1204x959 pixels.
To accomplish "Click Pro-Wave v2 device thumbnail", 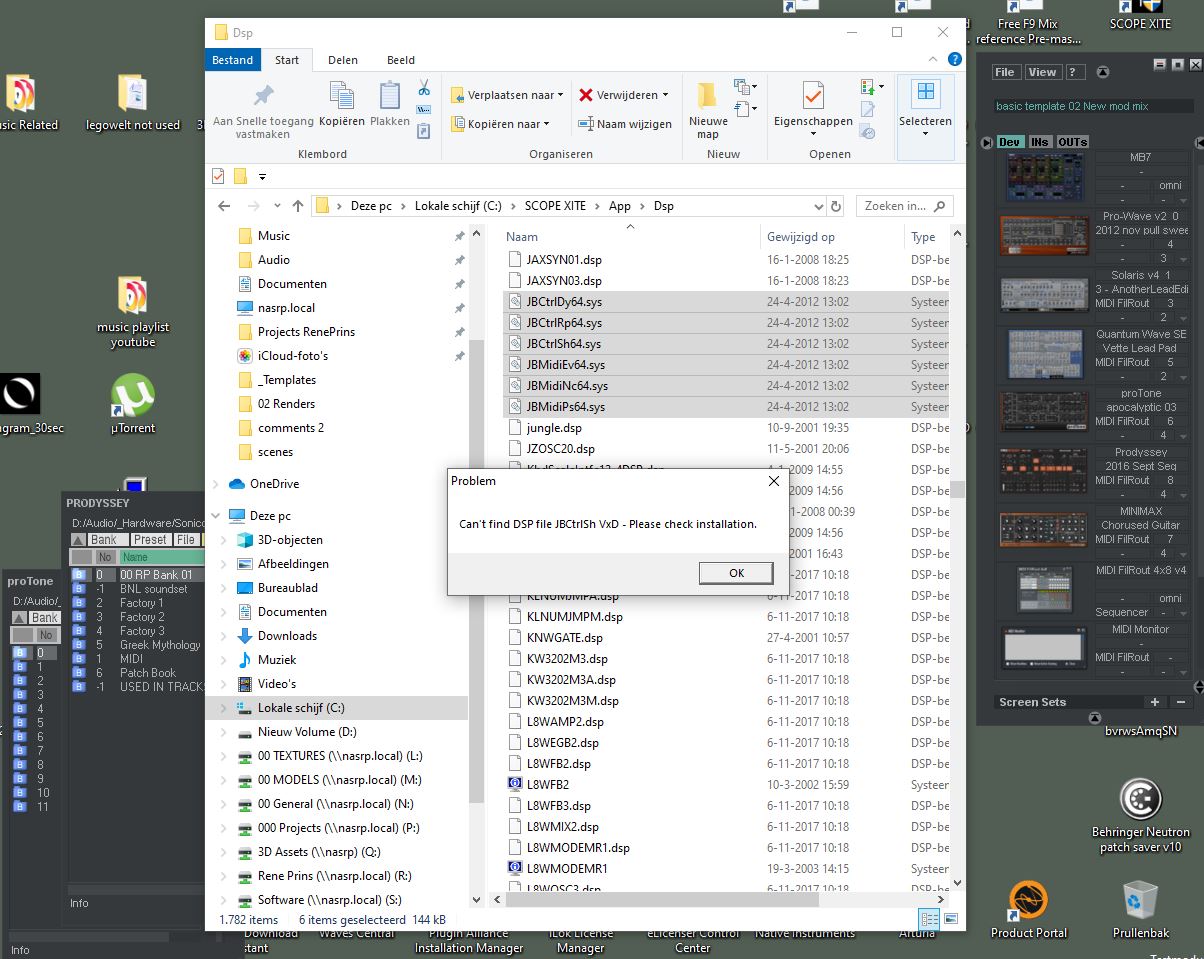I will click(1044, 236).
